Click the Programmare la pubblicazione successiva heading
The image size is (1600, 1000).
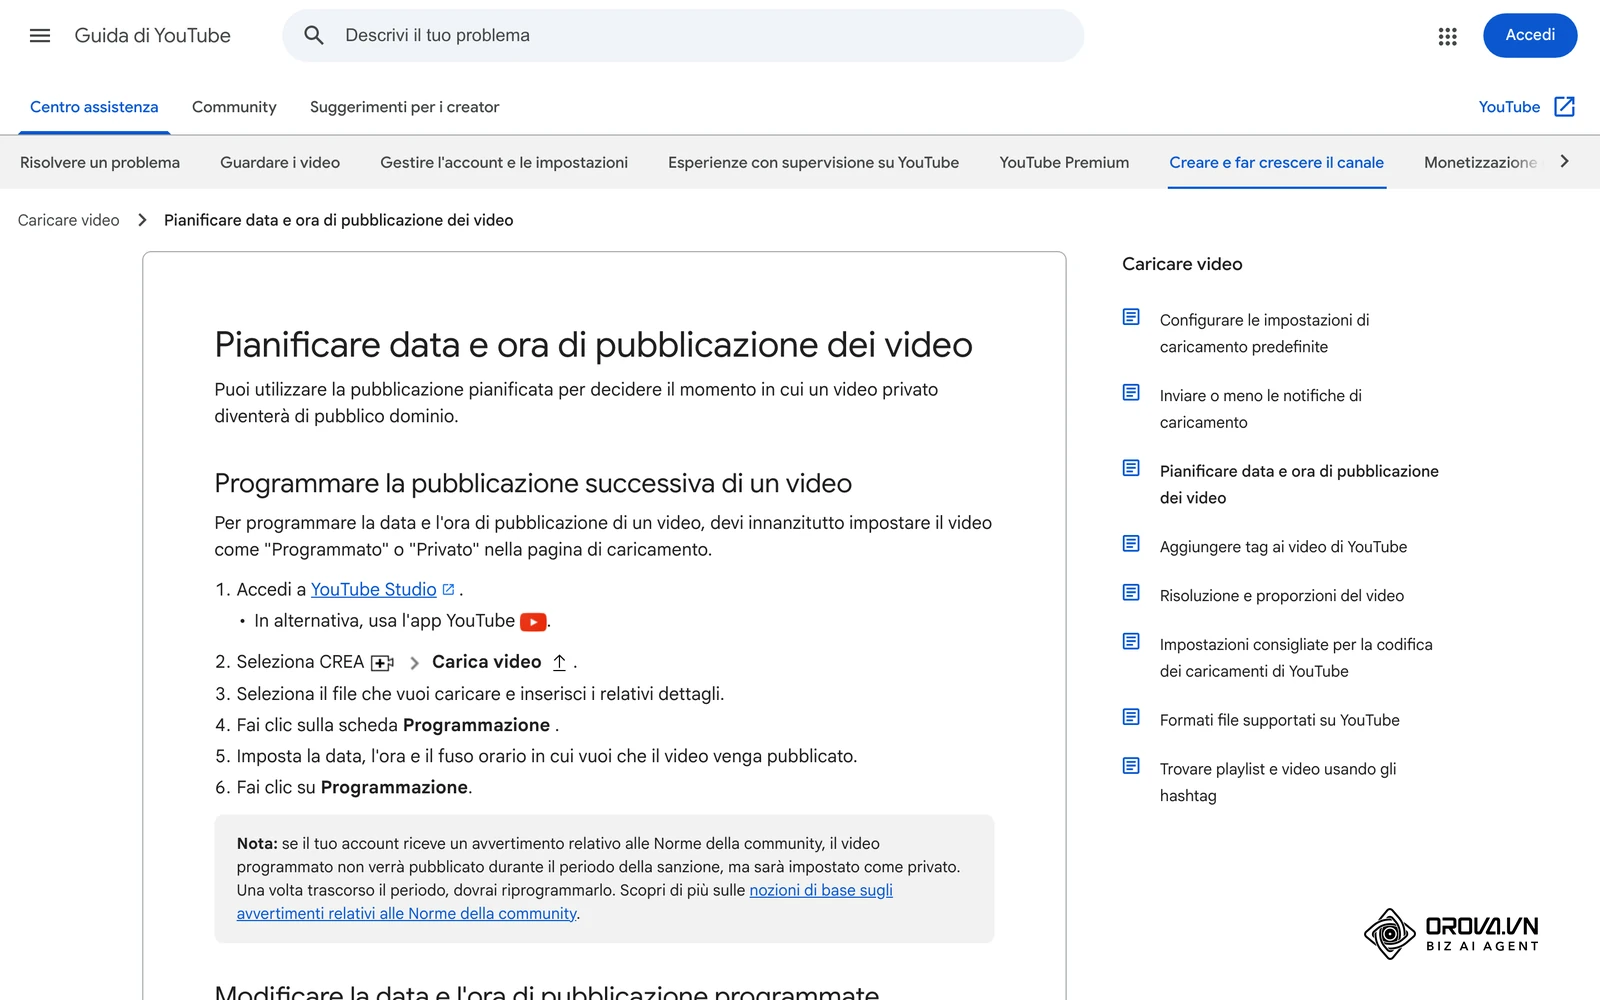pos(533,484)
